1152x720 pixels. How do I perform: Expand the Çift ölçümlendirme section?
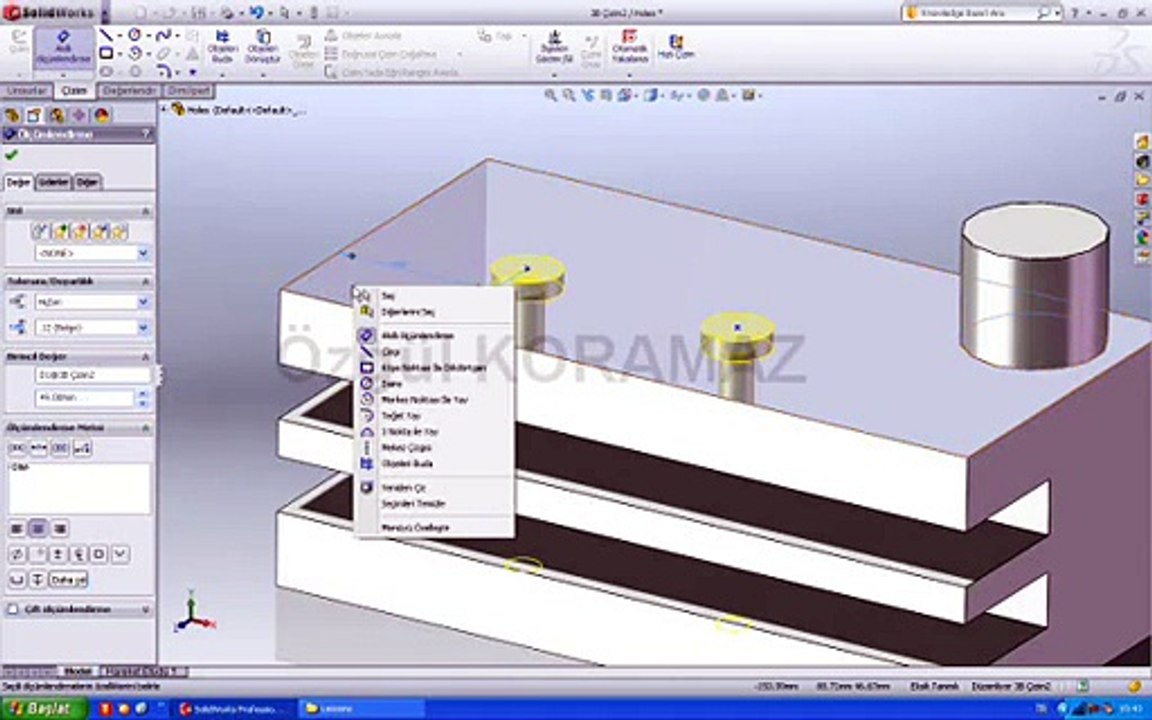click(x=145, y=609)
